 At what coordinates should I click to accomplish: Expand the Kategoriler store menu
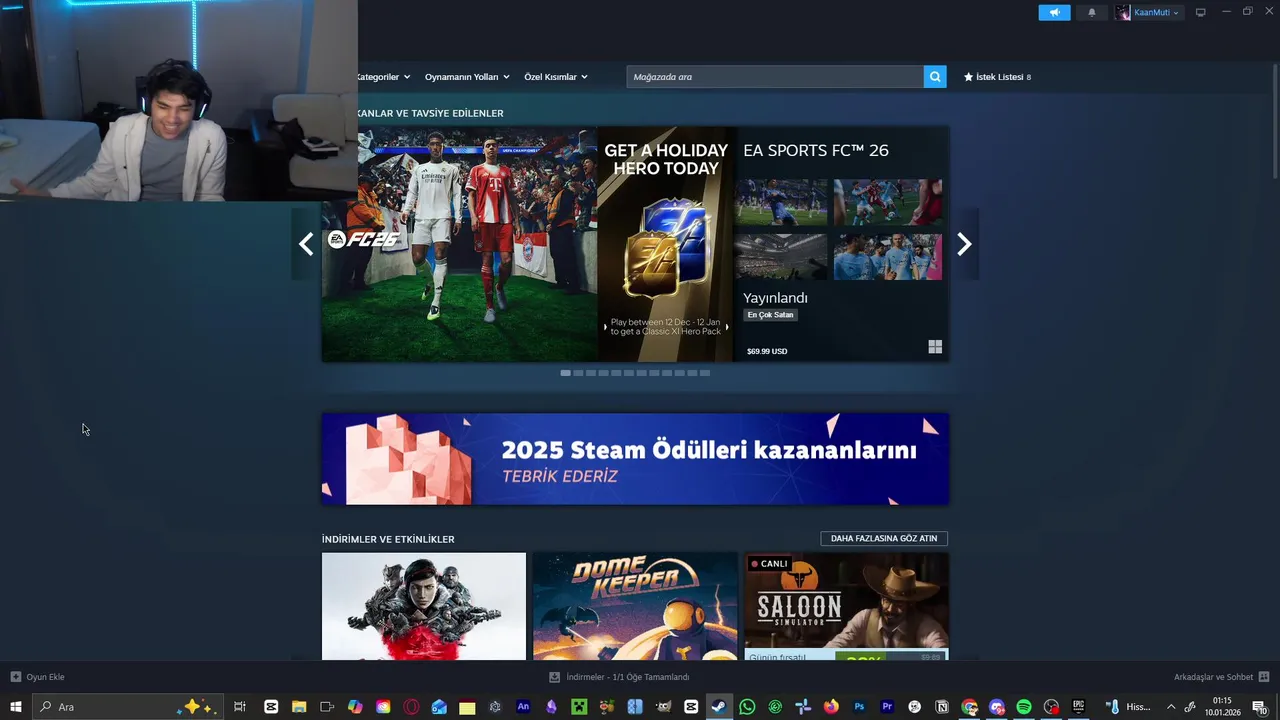click(382, 77)
